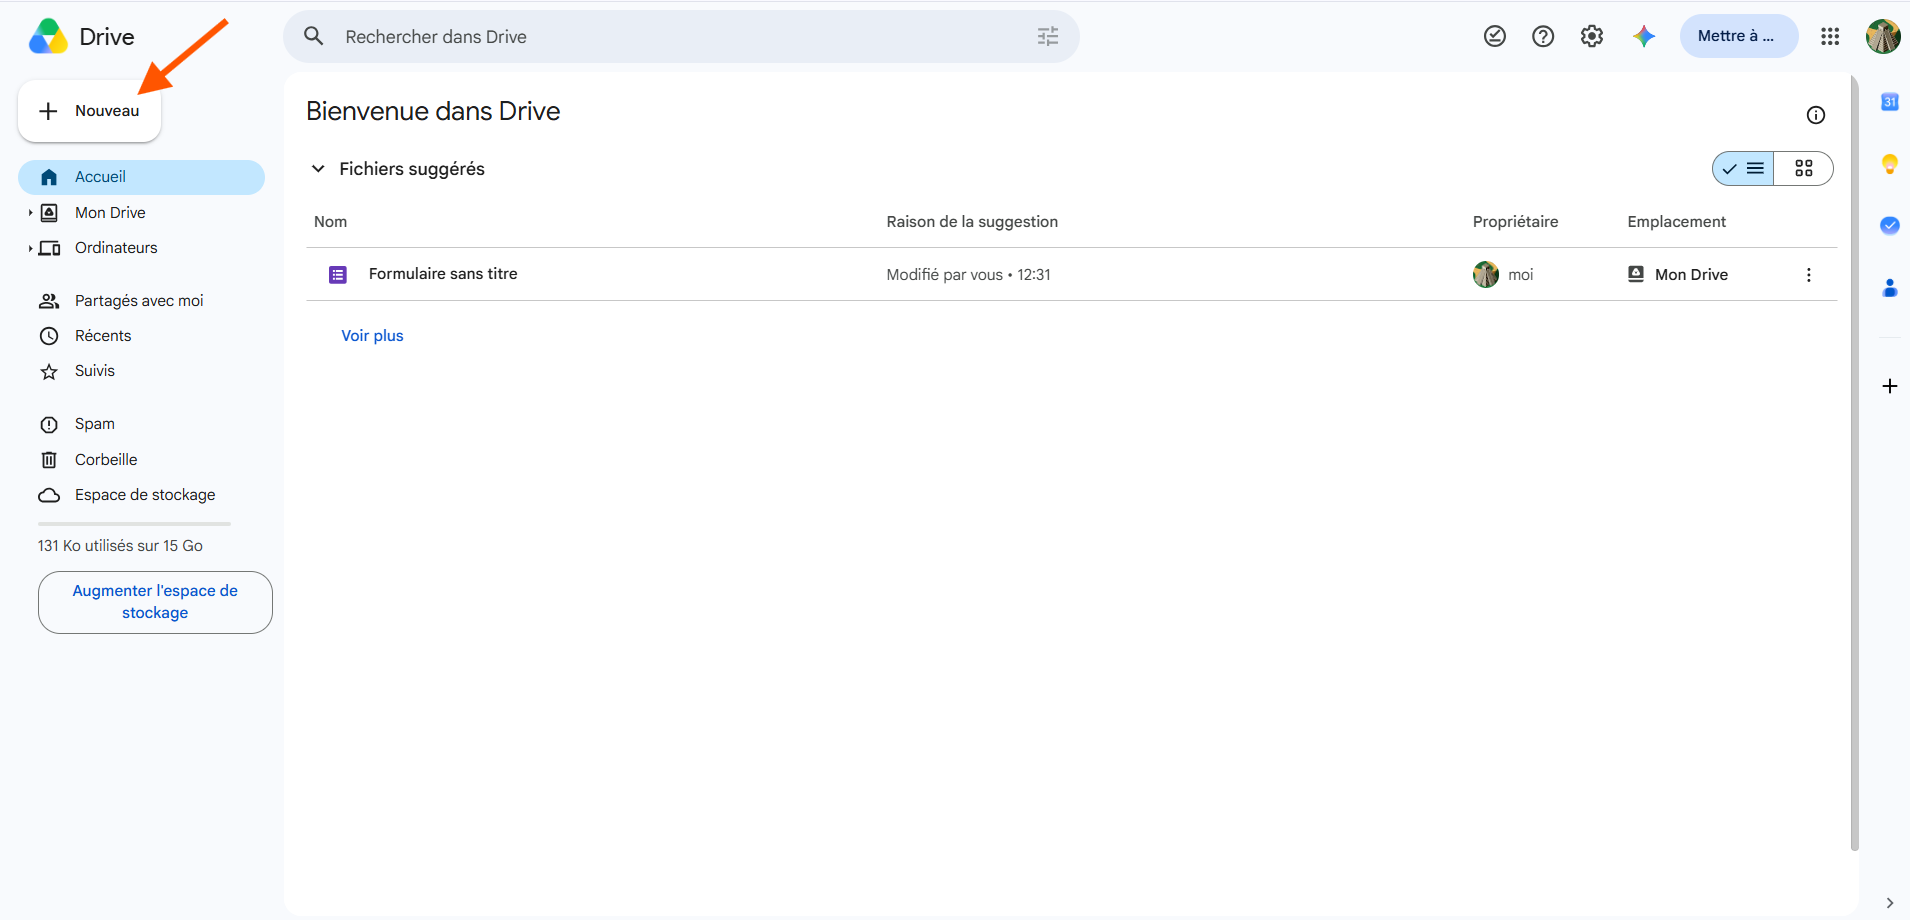The image size is (1910, 920).
Task: Open the Settings gear icon
Action: (x=1592, y=36)
